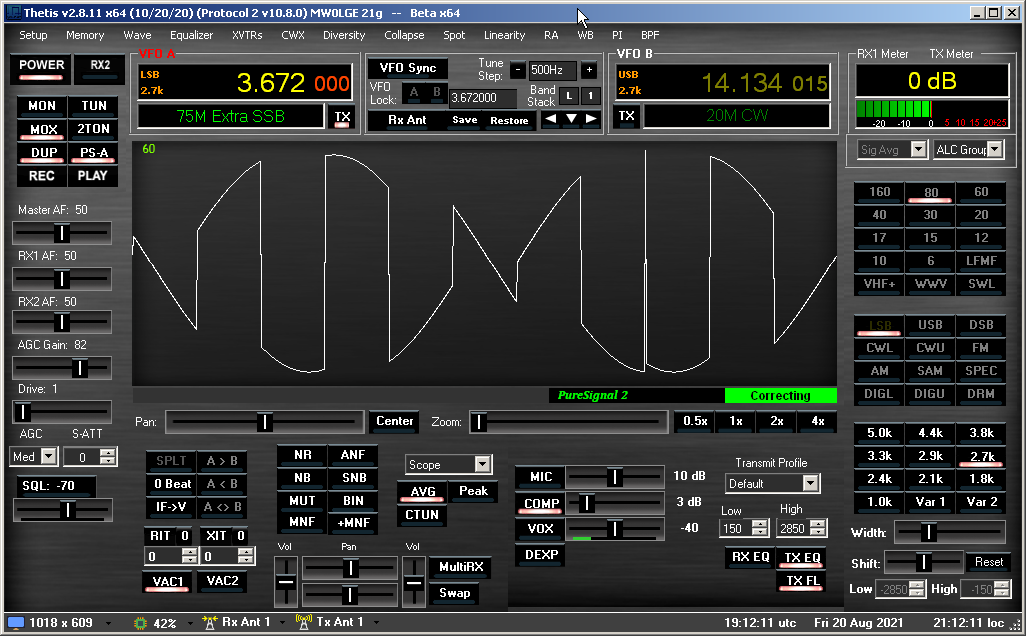Open the Scope display mode dropdown
Image resolution: width=1026 pixels, height=636 pixels.
483,464
